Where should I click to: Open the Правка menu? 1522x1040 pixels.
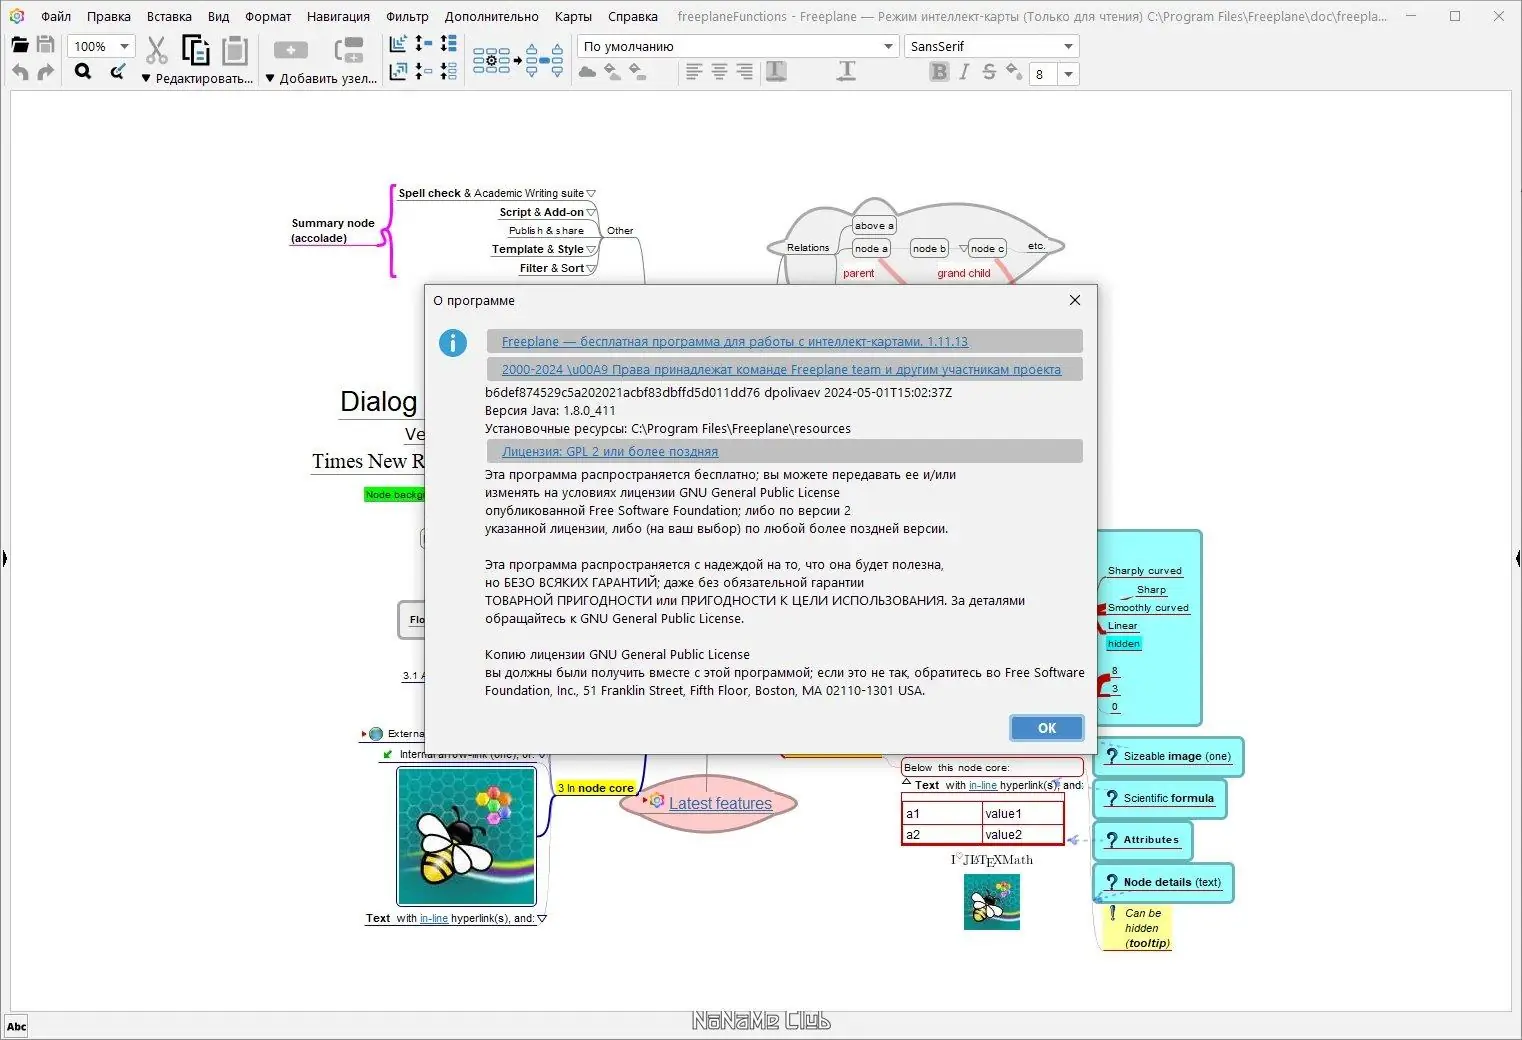109,16
